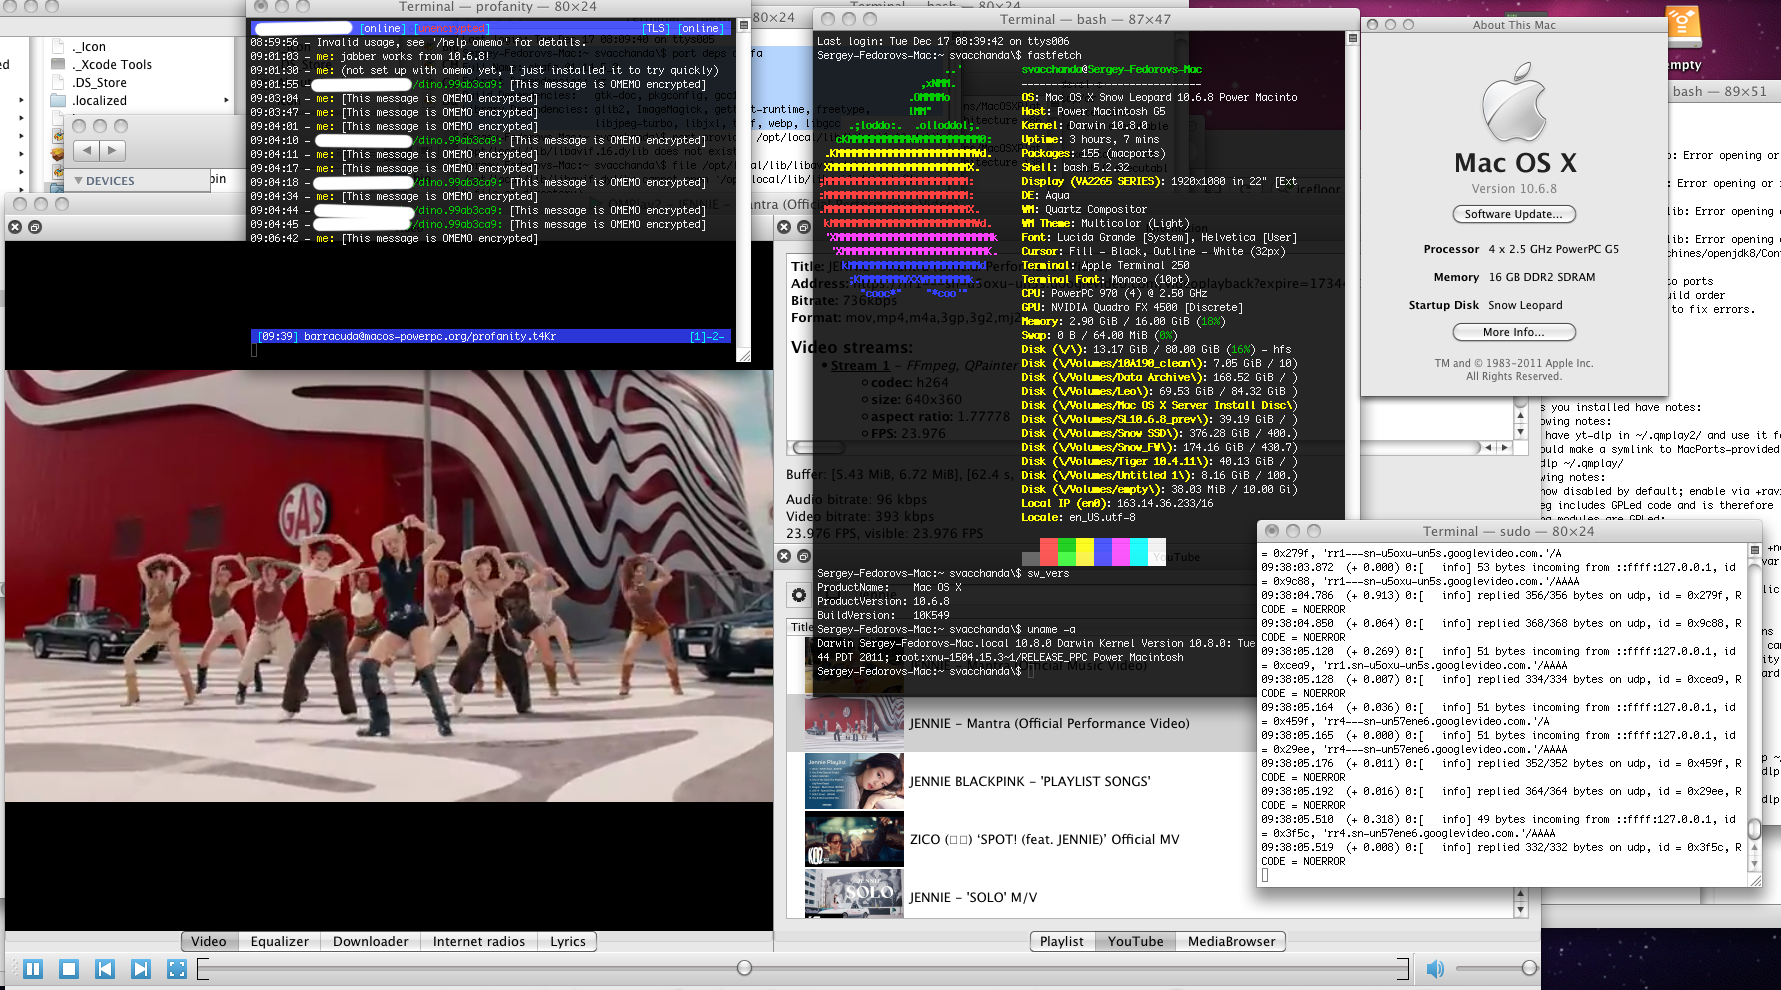Image resolution: width=1781 pixels, height=990 pixels.
Task: Skip to the previous track
Action: coord(105,969)
